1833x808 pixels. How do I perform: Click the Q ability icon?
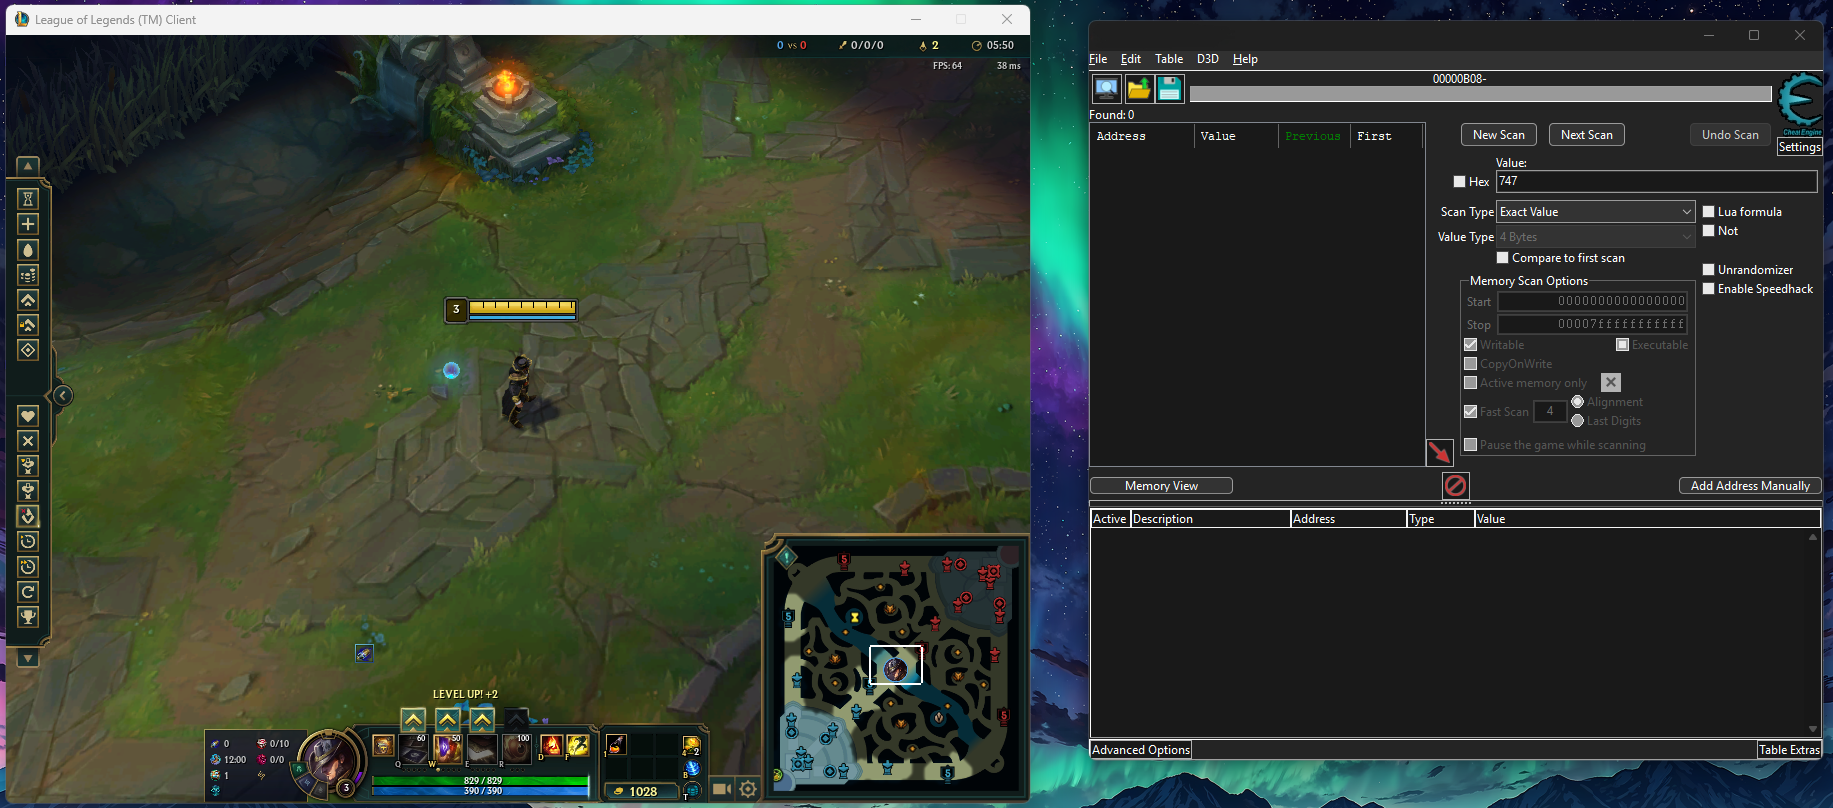[414, 748]
